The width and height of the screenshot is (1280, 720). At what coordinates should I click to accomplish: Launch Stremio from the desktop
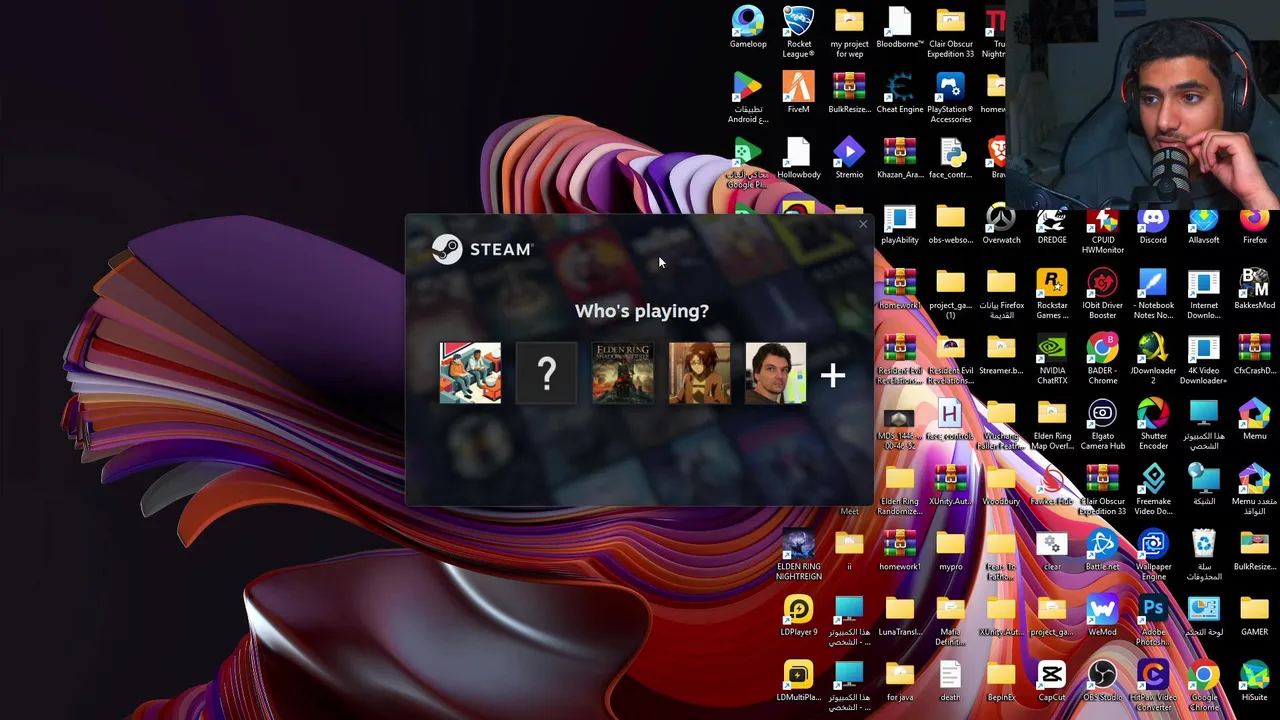849,158
